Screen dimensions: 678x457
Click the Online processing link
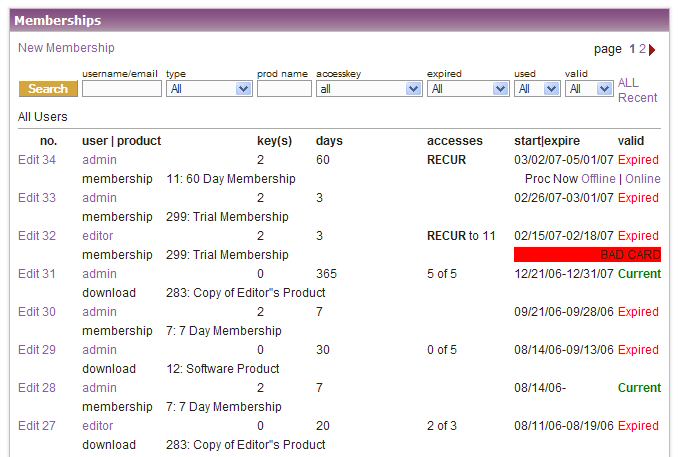pos(643,179)
